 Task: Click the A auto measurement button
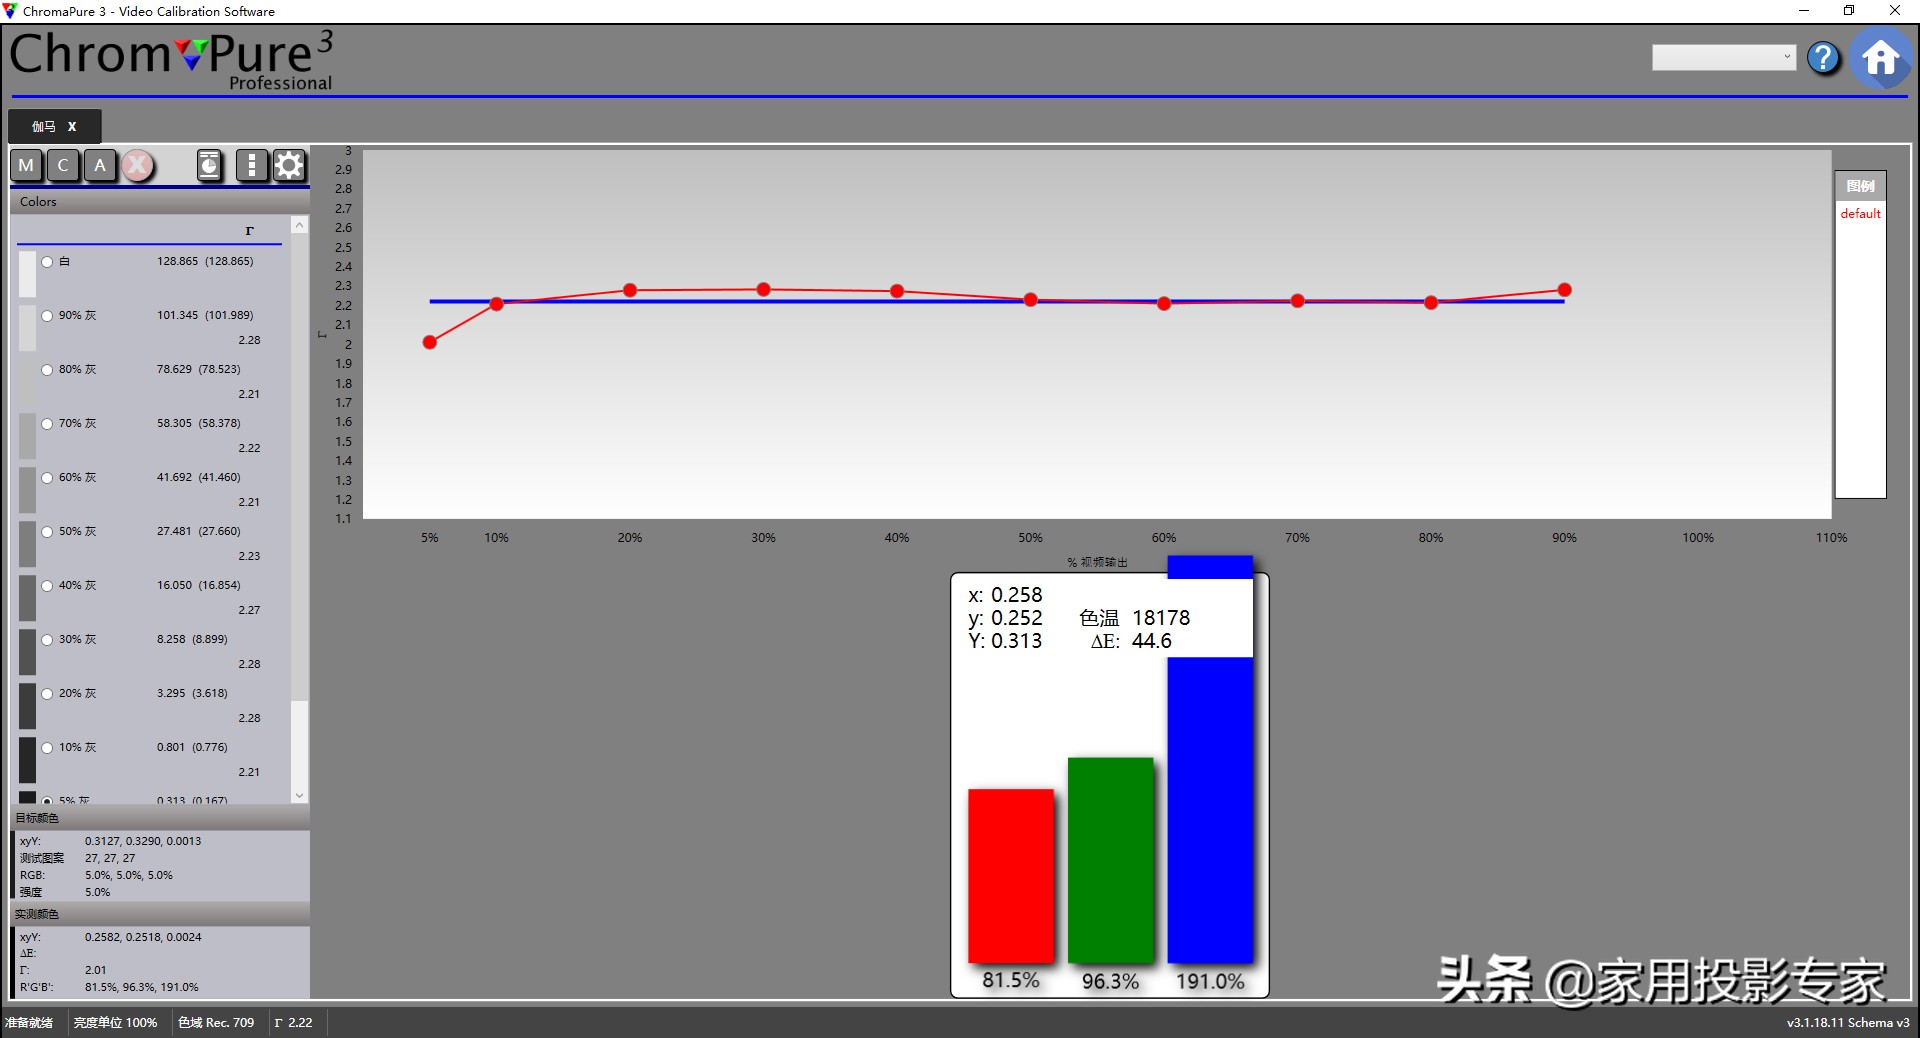[x=100, y=166]
